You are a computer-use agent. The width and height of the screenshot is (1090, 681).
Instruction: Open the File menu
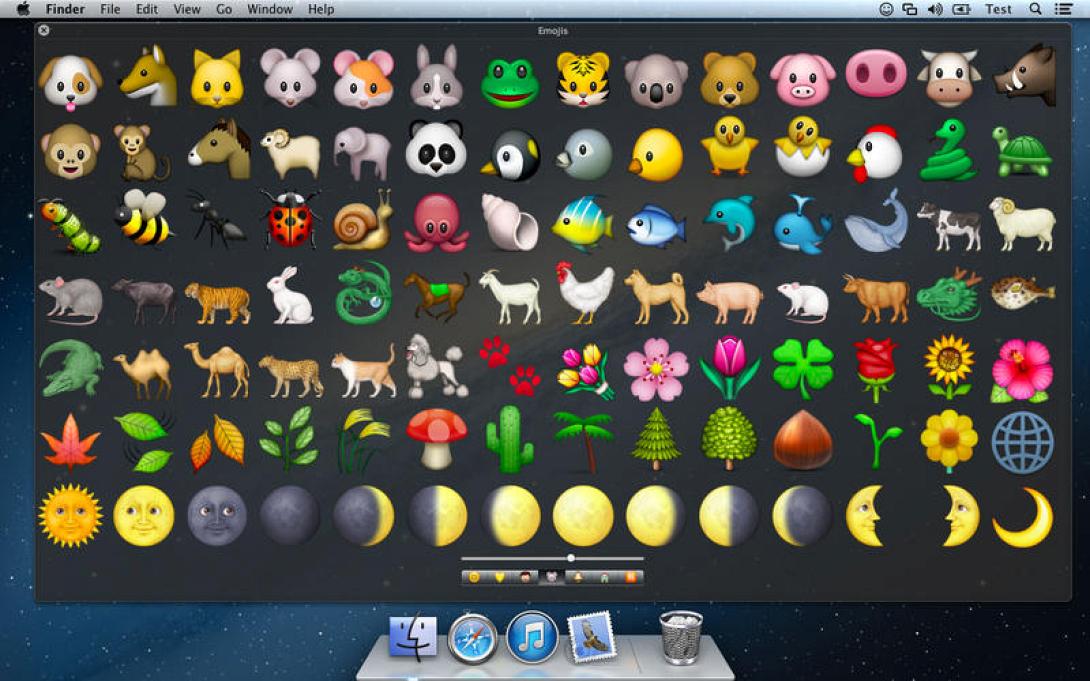110,9
